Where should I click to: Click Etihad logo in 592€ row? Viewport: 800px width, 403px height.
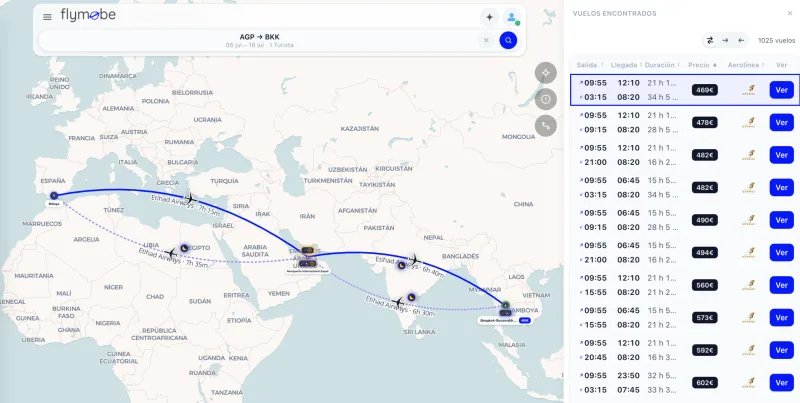coord(748,350)
